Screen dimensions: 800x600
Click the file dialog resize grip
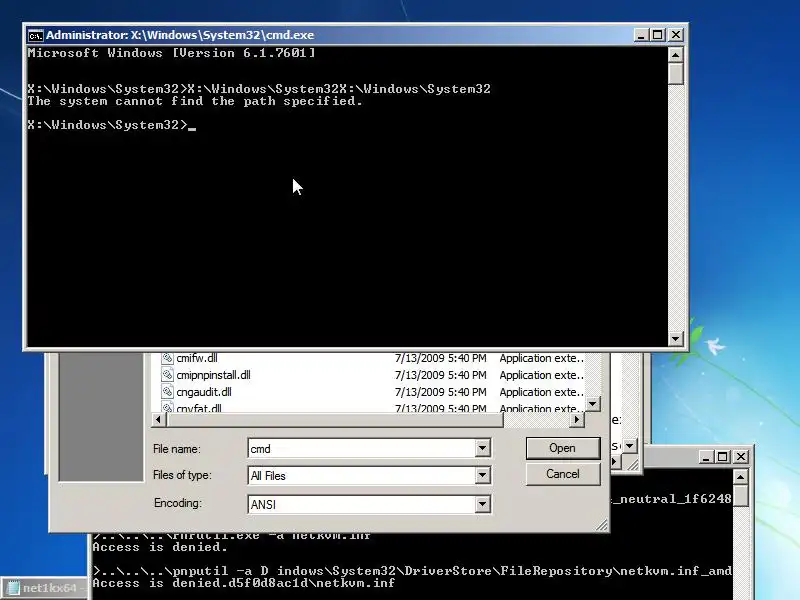pyautogui.click(x=602, y=525)
